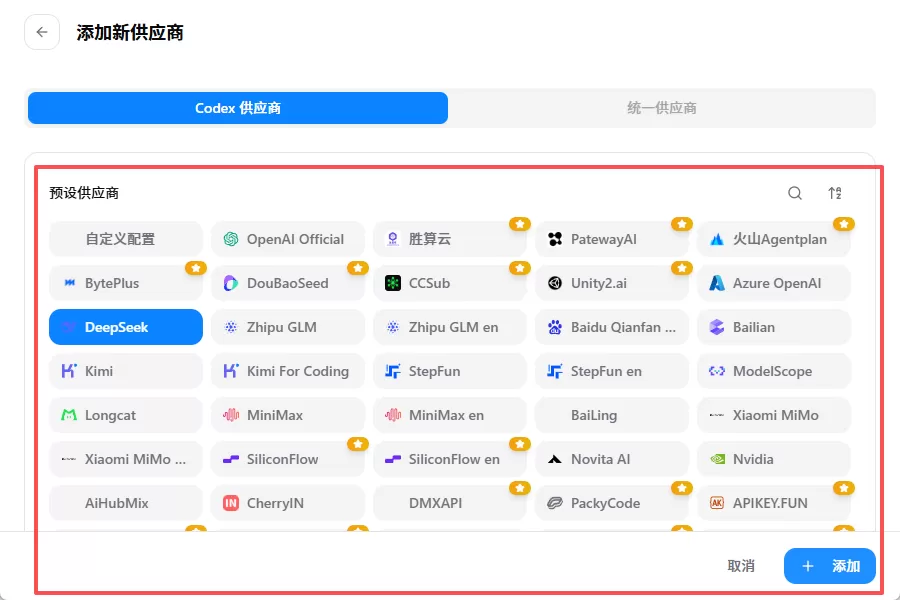Choose Kimi provider
Image resolution: width=900 pixels, height=600 pixels.
(126, 371)
